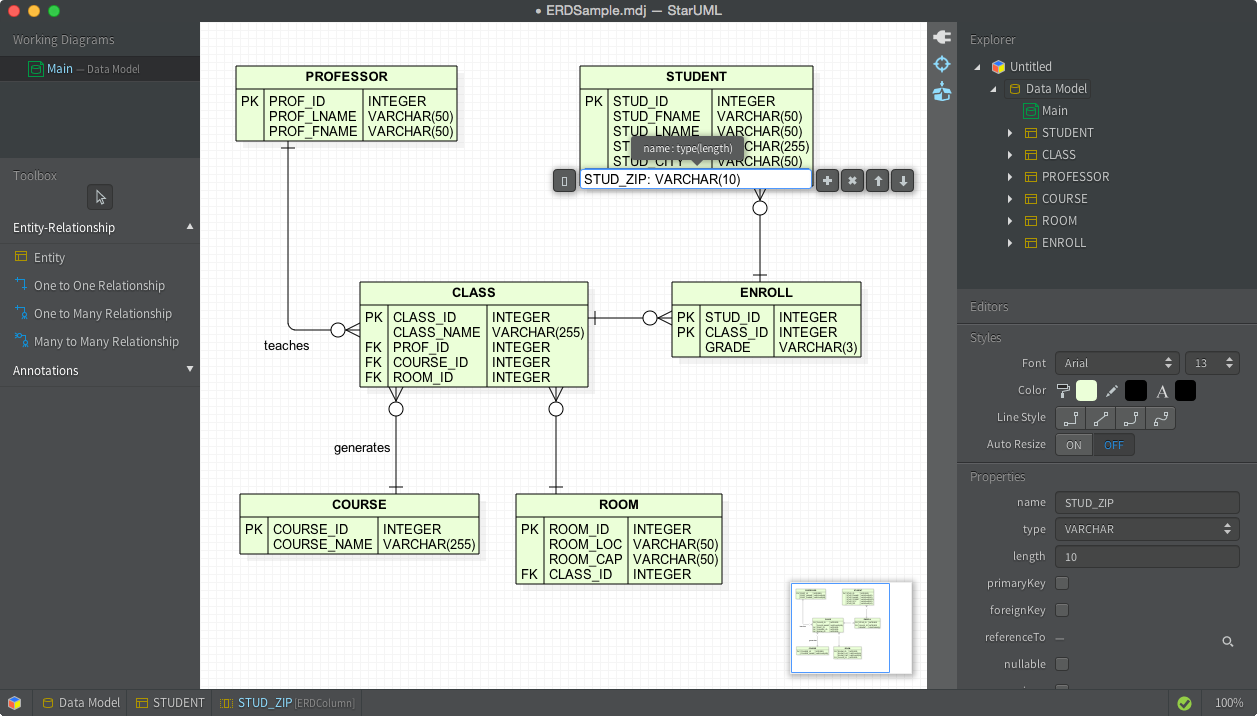Screen dimensions: 1257x716
Task: Delete the STUD_ZIP column via the x button
Action: [852, 180]
